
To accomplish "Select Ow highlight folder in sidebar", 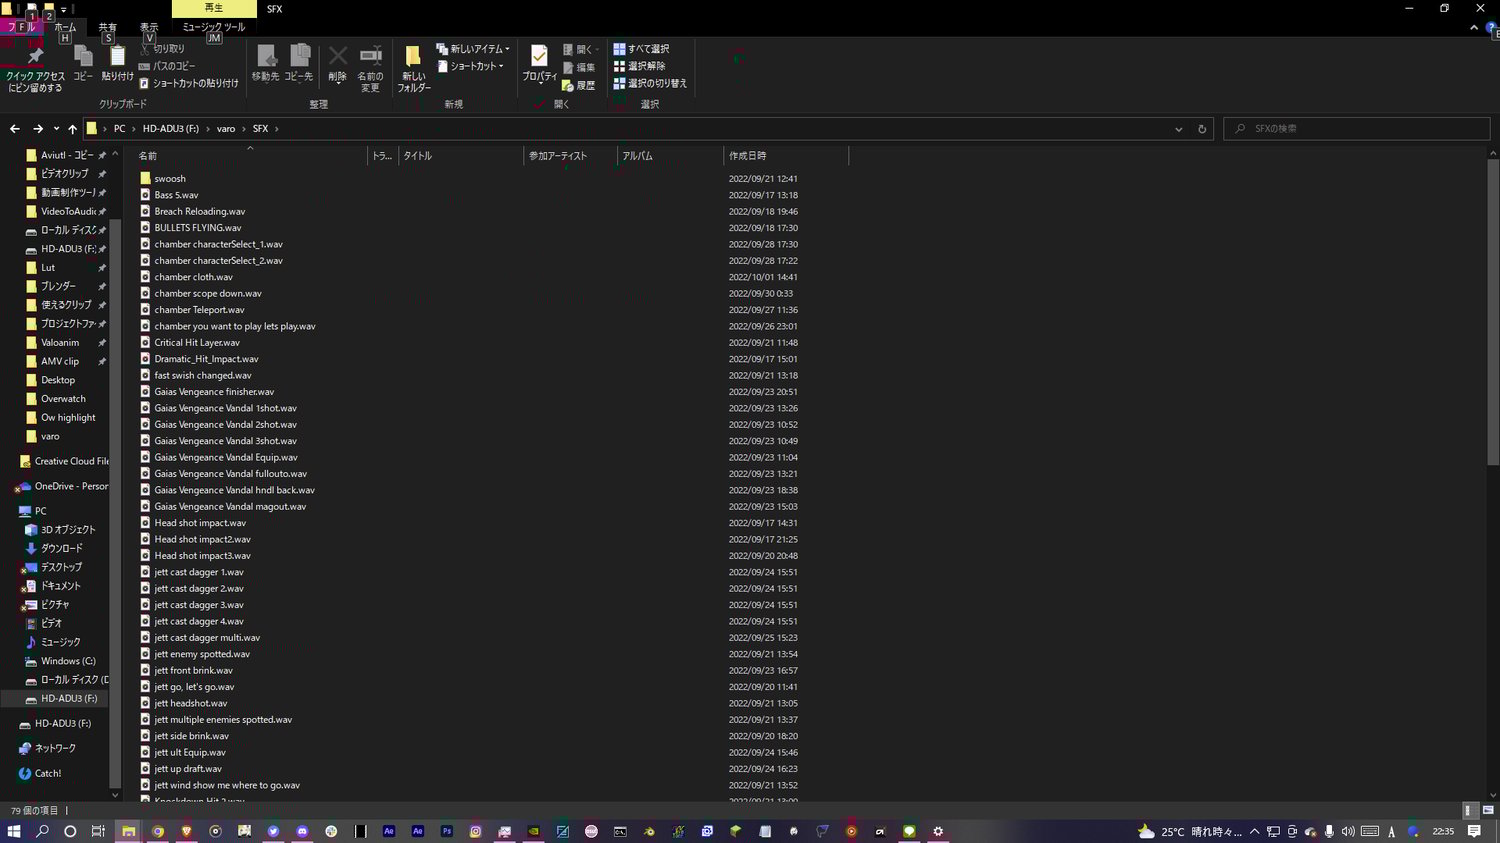I will click(68, 418).
